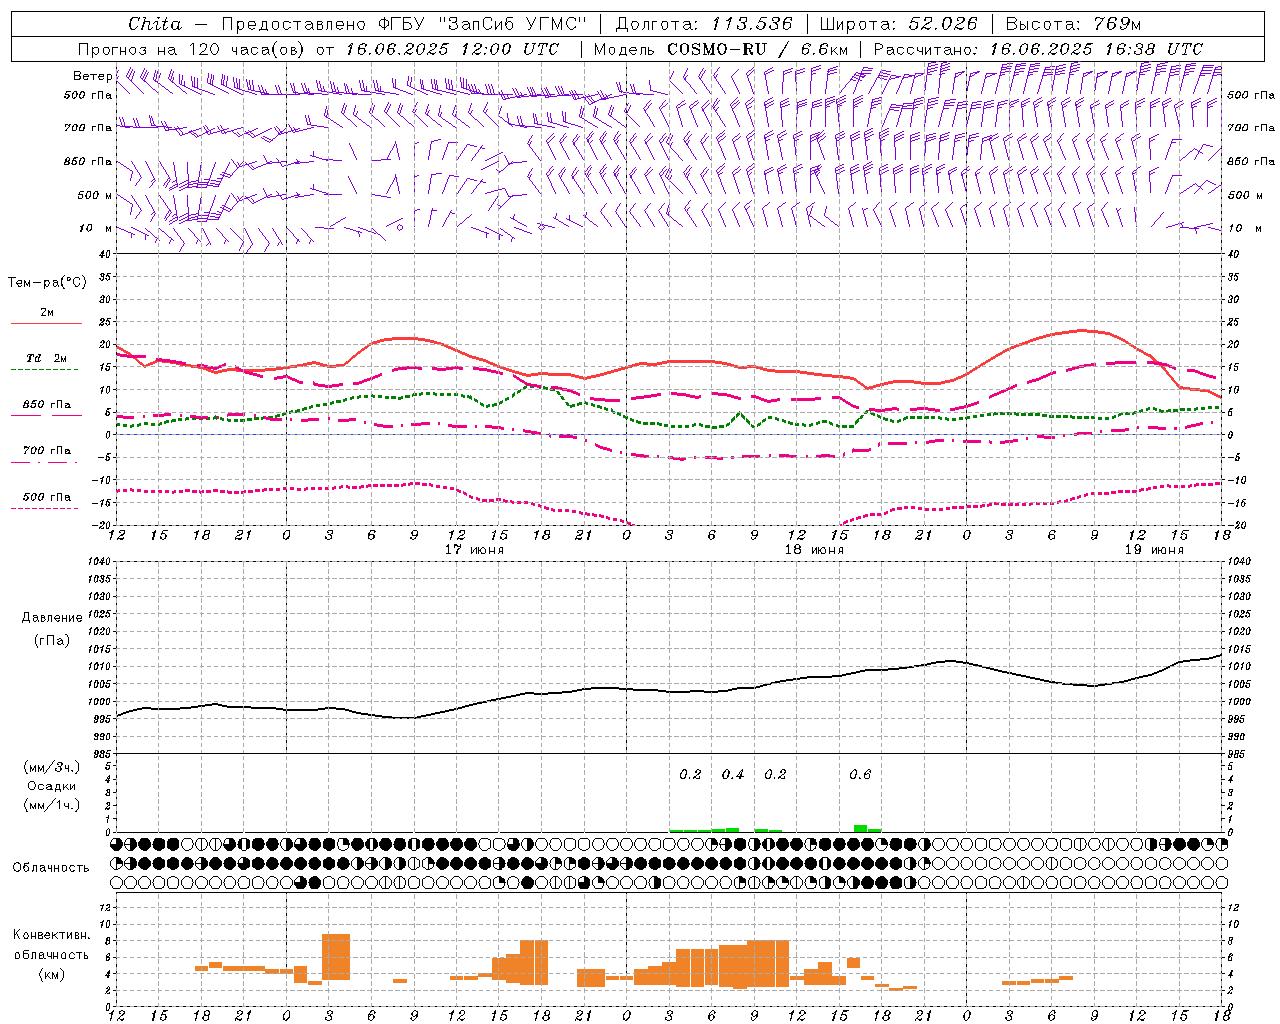
Task: Click the "Chita" station name in header
Action: (155, 24)
